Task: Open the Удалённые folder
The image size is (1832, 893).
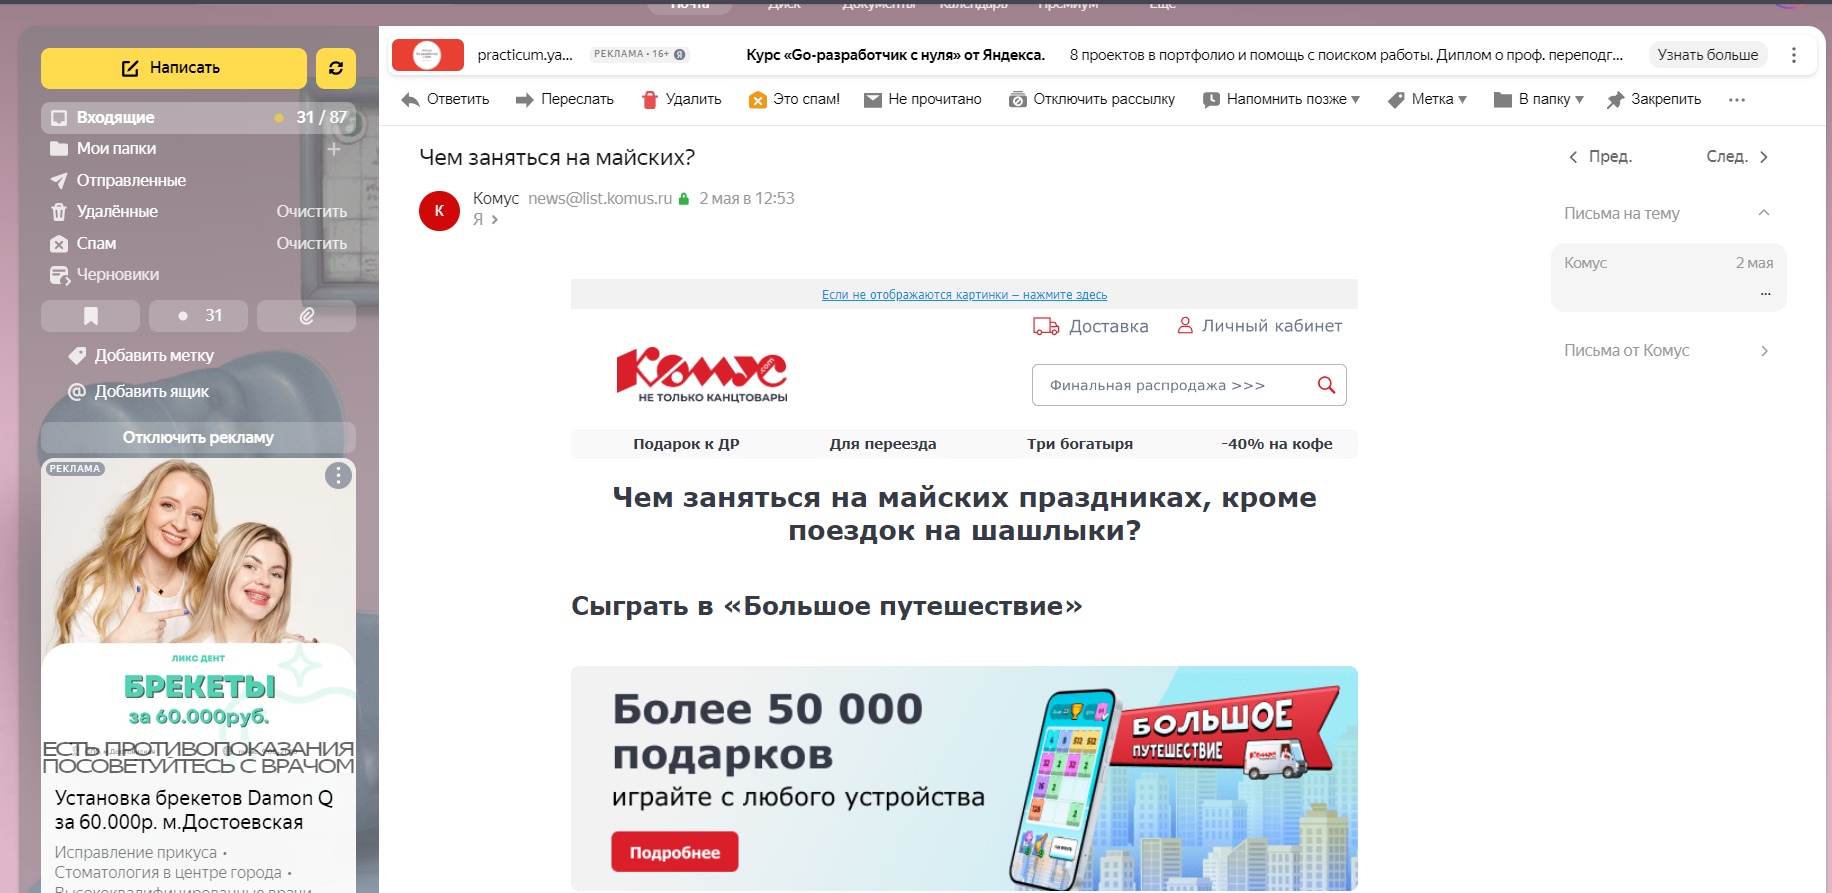Action: (x=117, y=211)
